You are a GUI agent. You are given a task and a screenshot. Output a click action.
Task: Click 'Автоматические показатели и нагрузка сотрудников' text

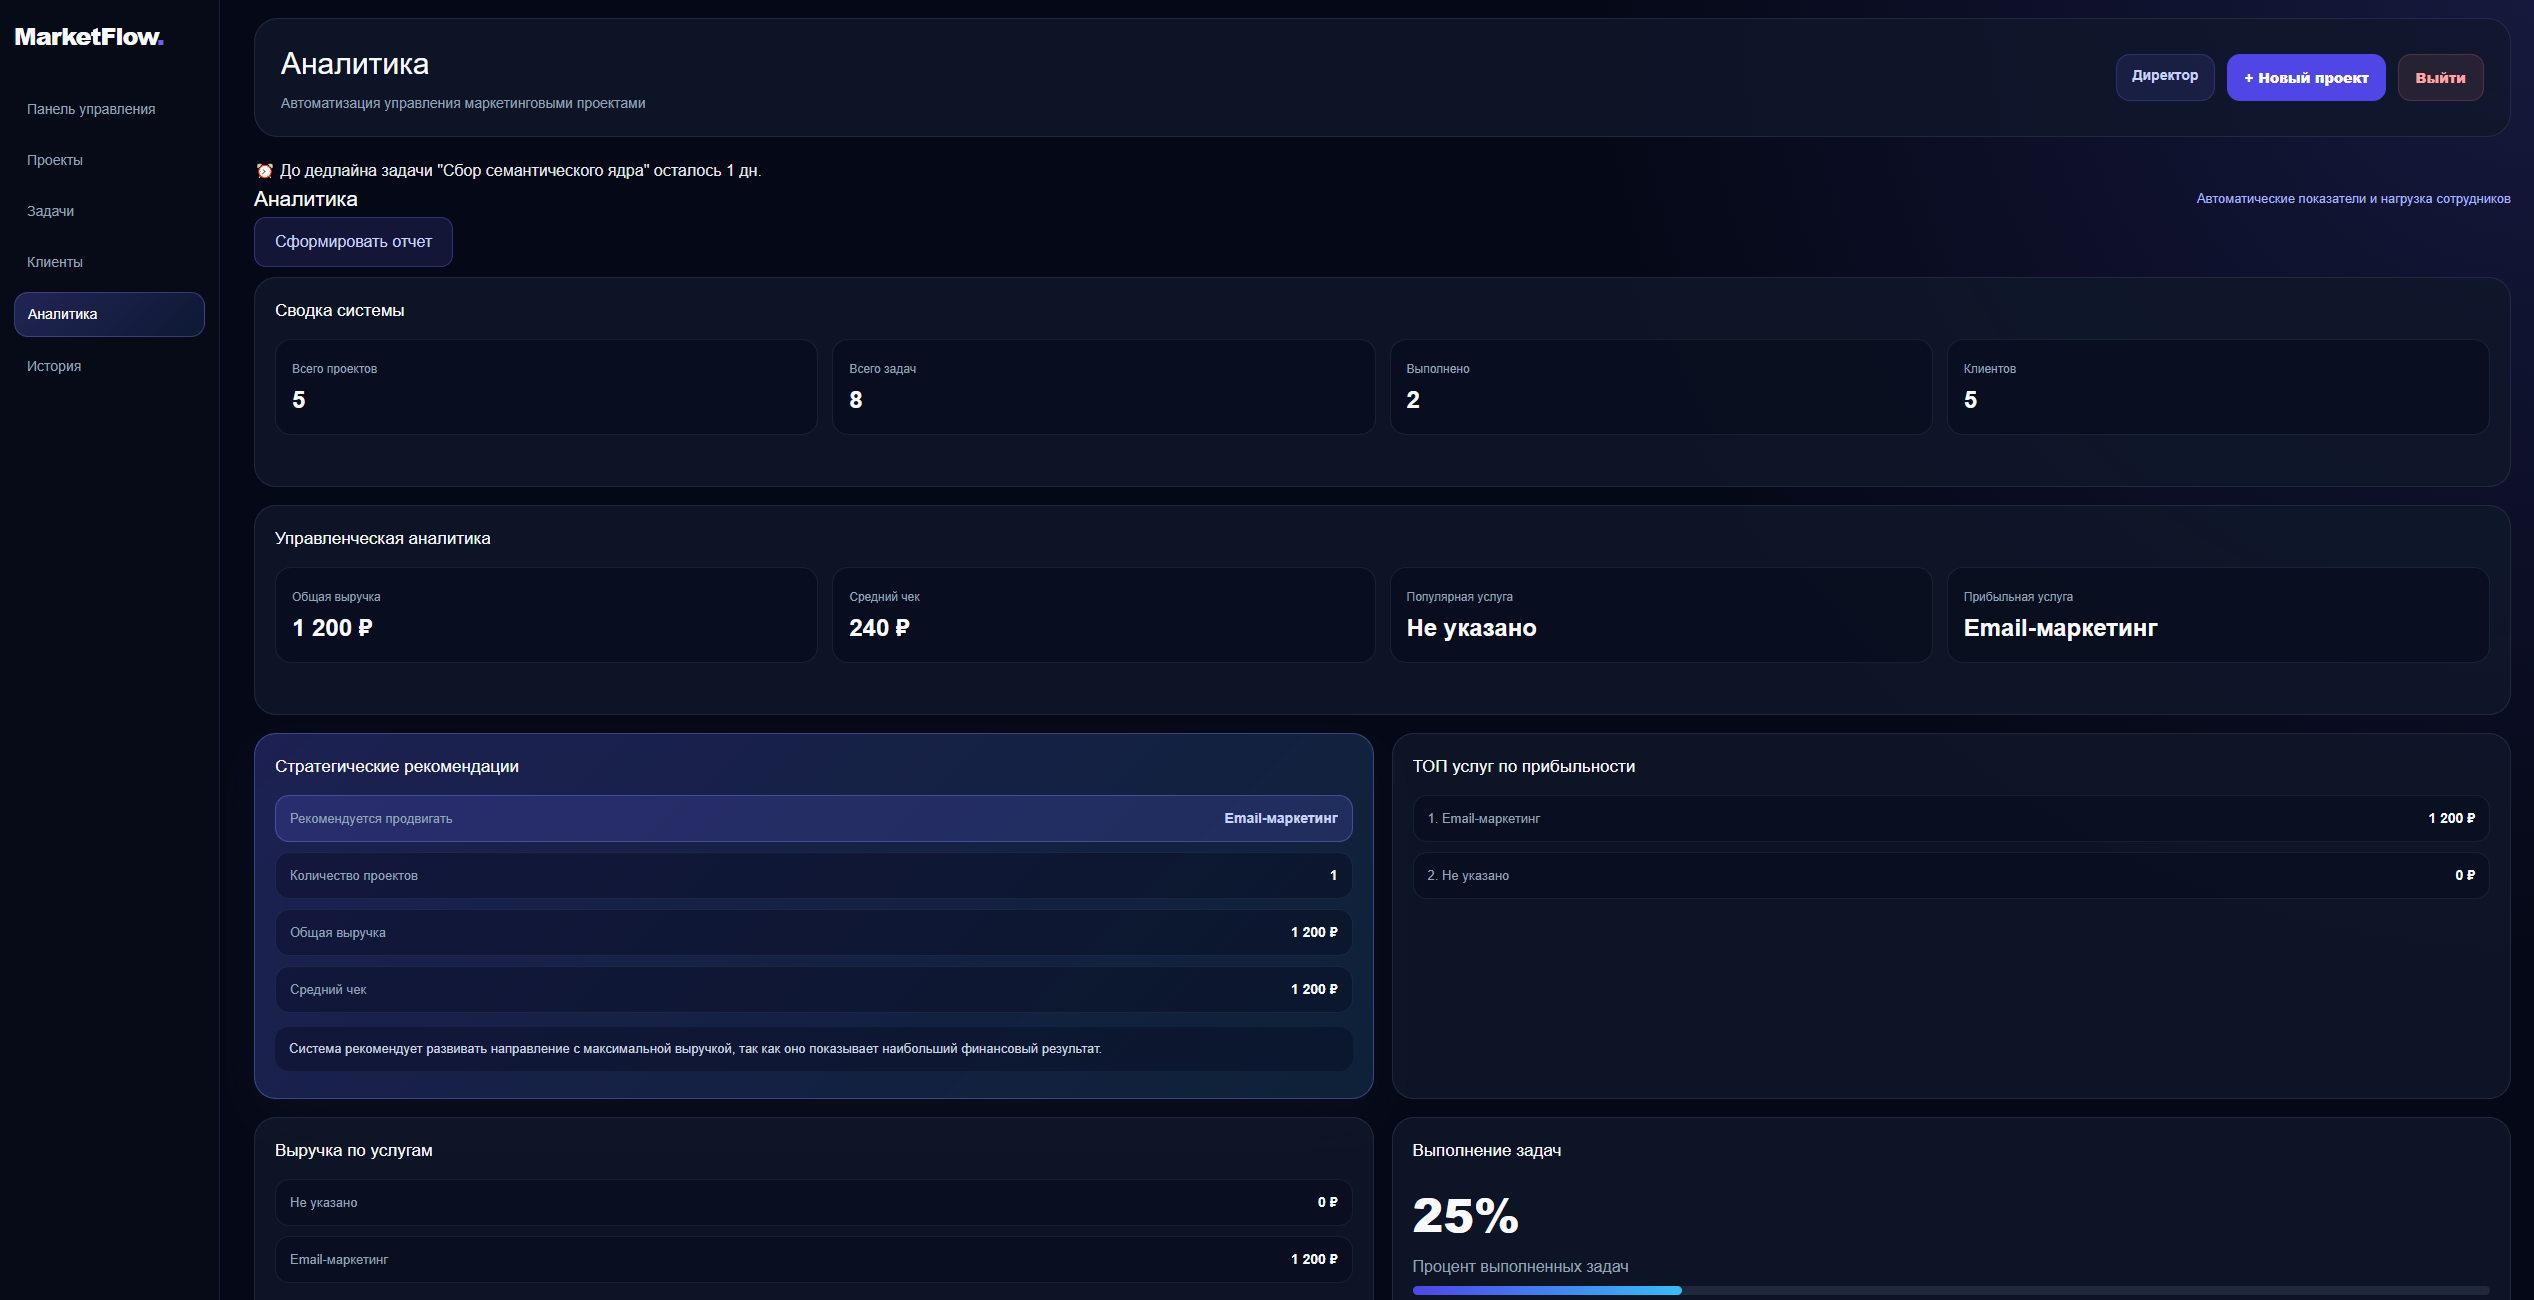point(2353,199)
